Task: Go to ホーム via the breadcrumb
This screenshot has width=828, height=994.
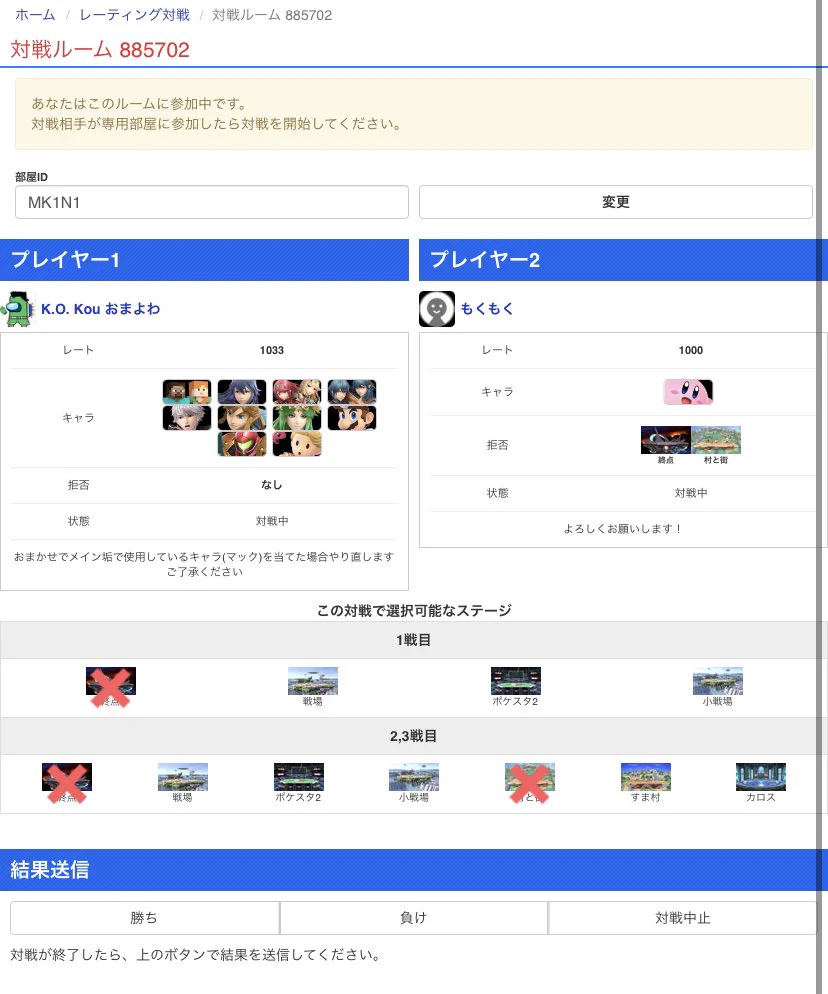Action: click(35, 15)
